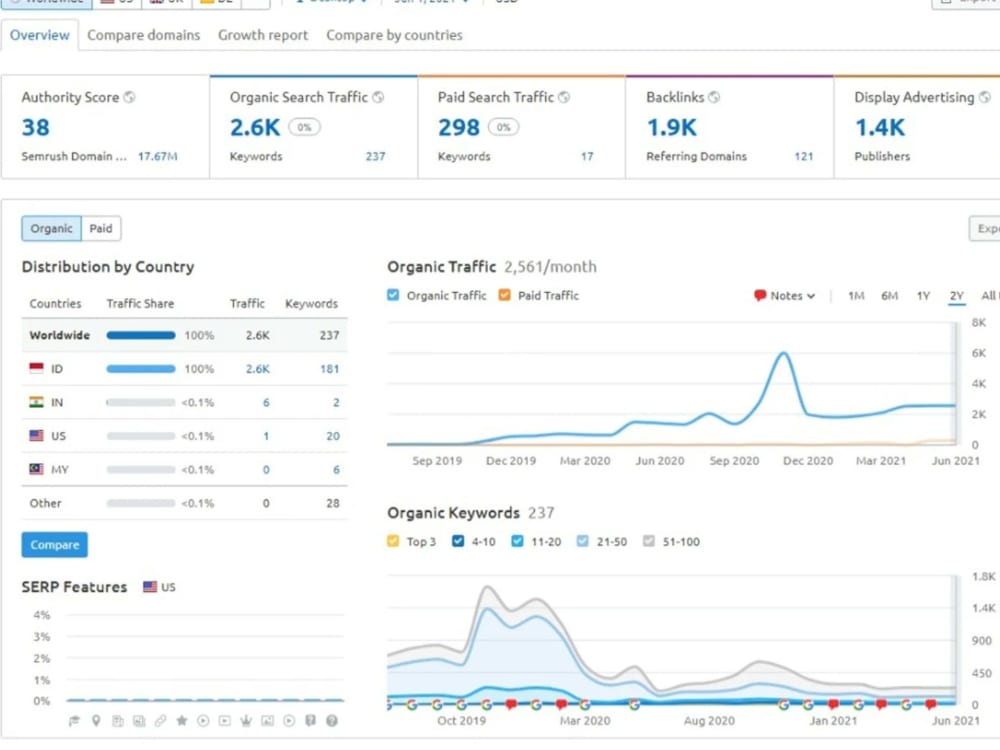The image size is (1000, 750).
Task: Click the ID traffic share bar
Action: 141,369
